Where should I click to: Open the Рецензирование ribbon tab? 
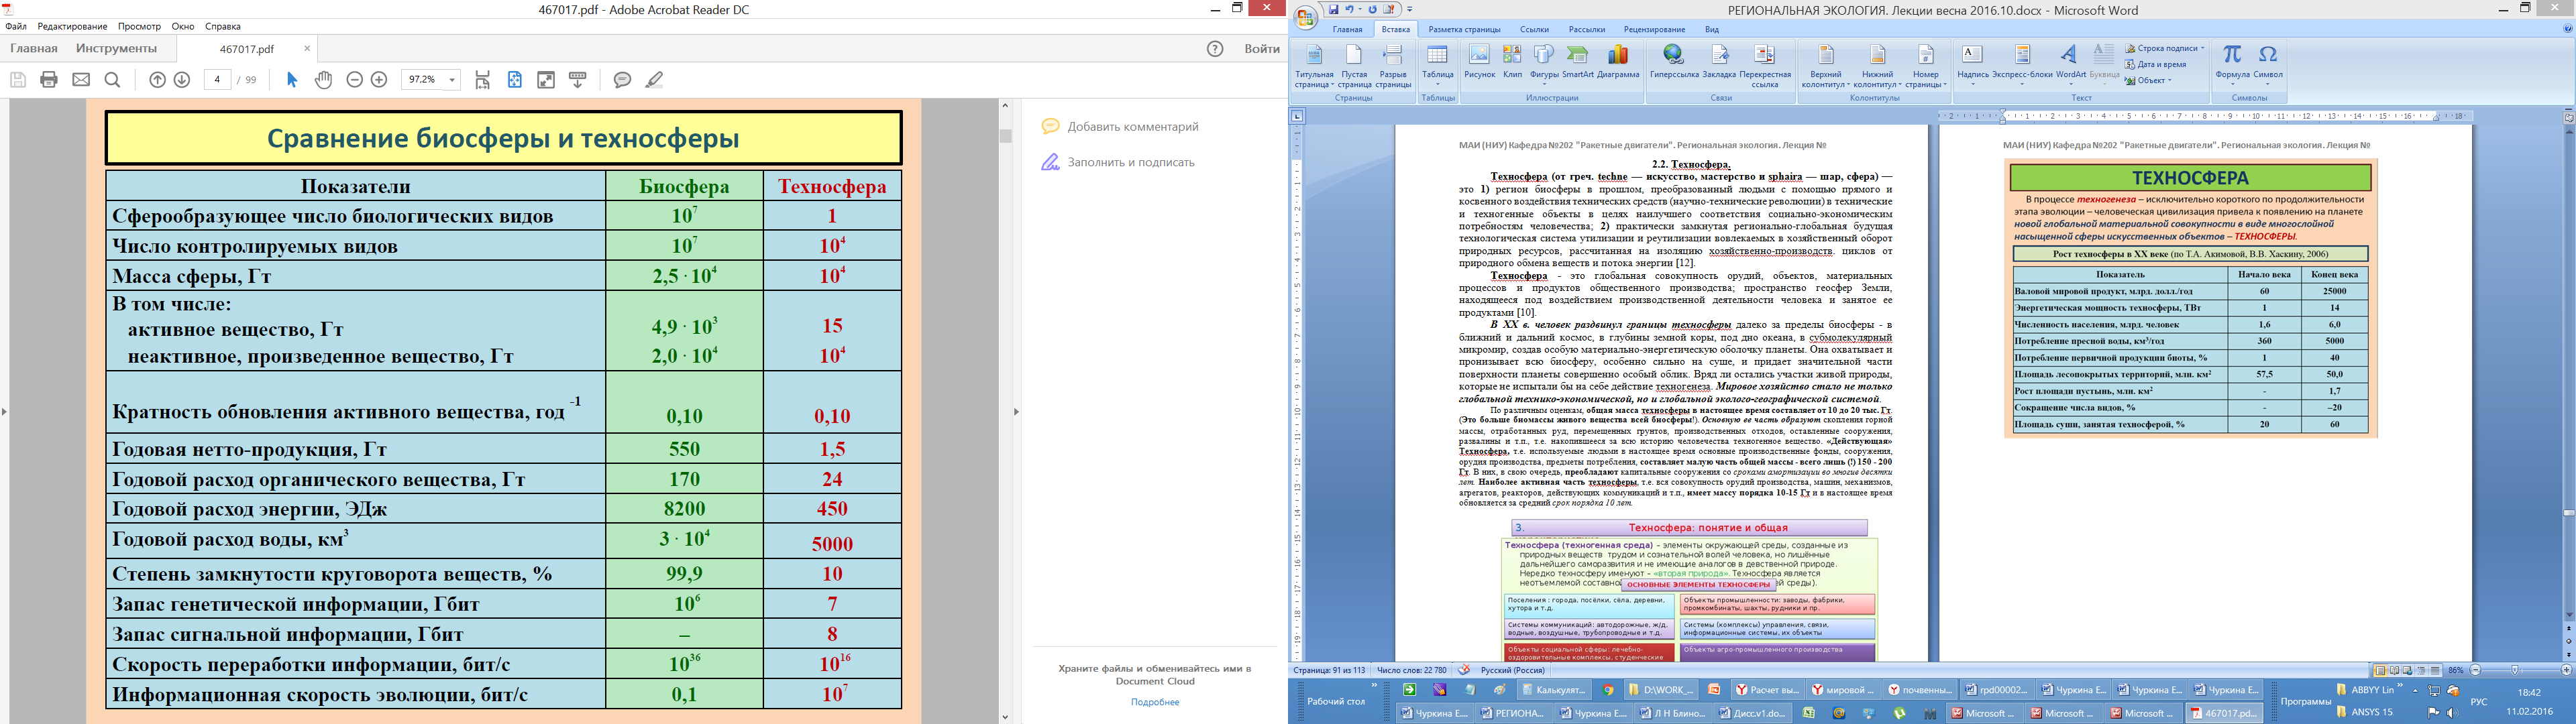tap(1654, 30)
